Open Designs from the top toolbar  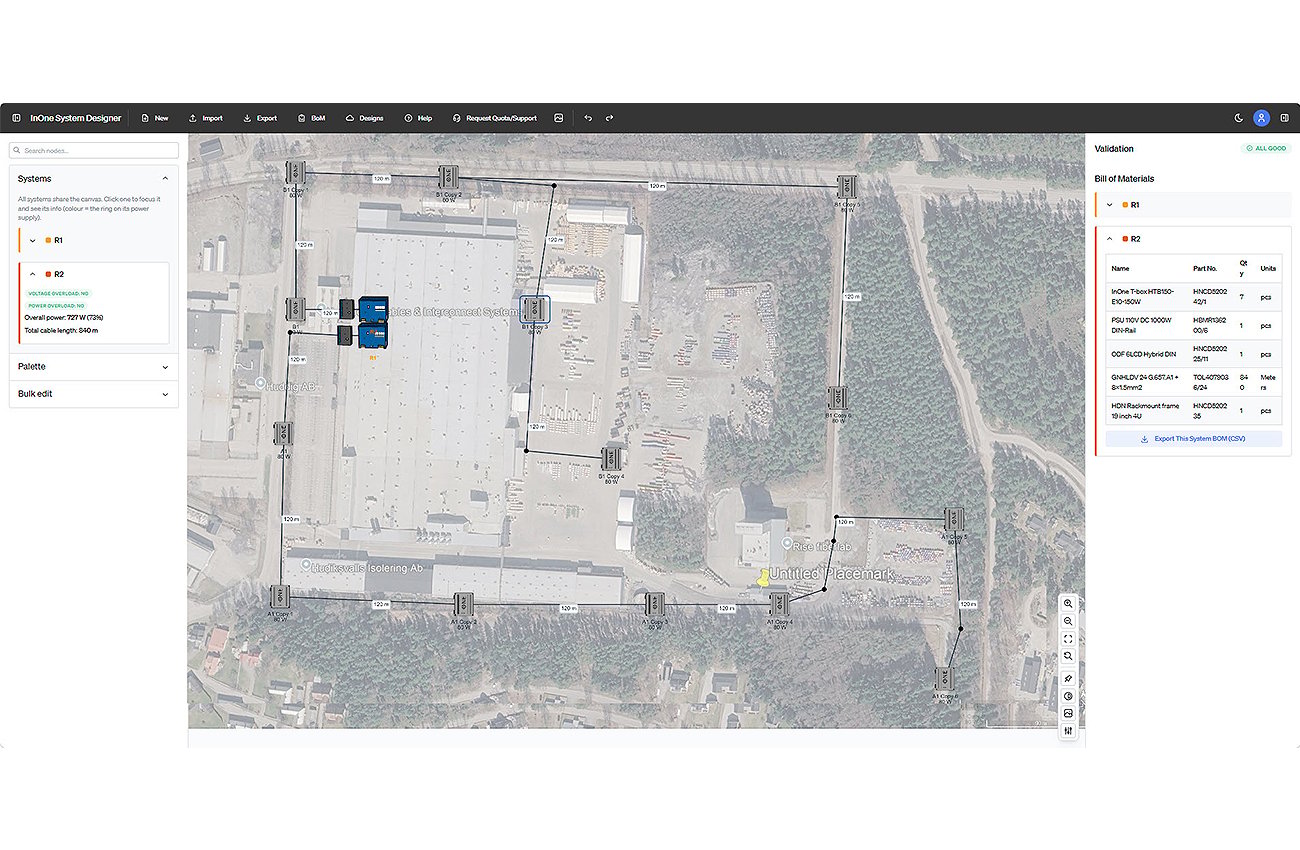tap(365, 118)
